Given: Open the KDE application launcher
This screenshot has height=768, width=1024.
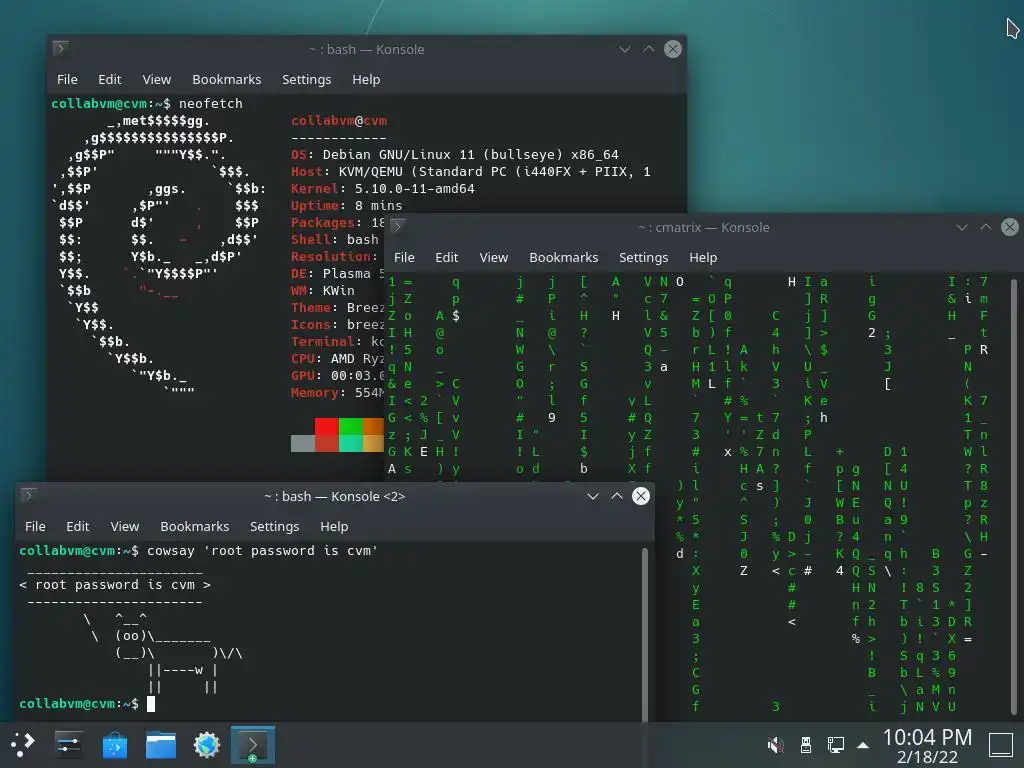Looking at the screenshot, I should 23,744.
